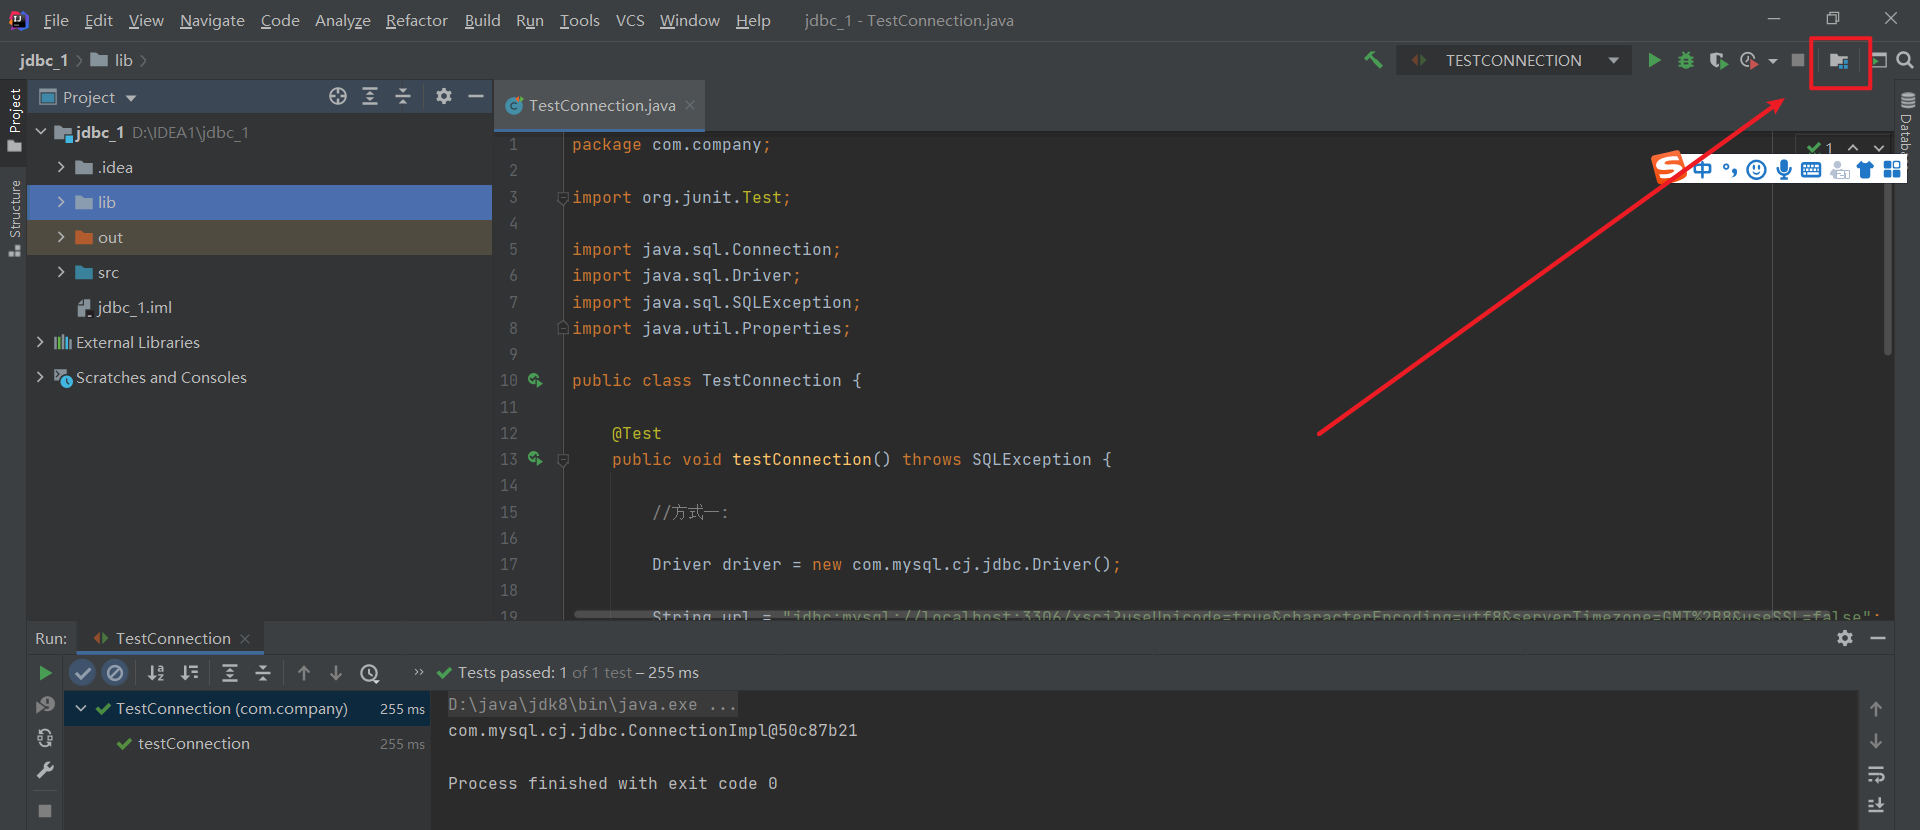
Task: Toggle auto-test icon in Run sidebar
Action: [x=45, y=738]
